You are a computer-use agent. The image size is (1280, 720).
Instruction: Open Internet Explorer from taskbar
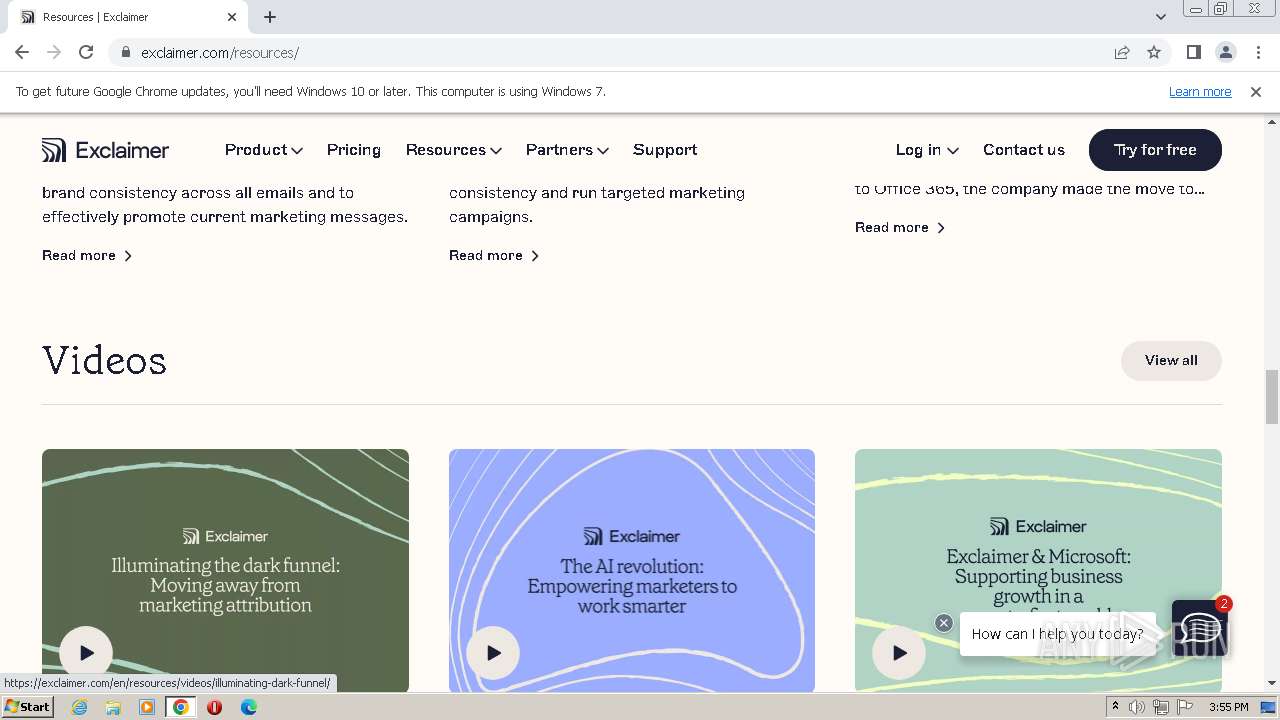80,707
